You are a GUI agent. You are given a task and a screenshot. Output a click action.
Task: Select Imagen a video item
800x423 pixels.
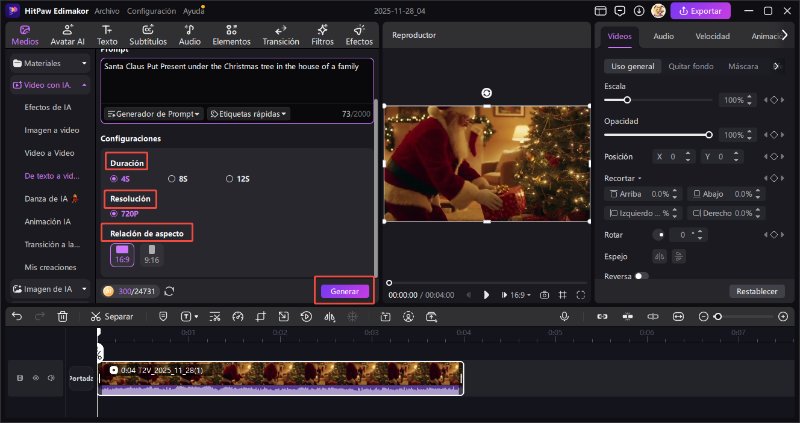[x=52, y=130]
